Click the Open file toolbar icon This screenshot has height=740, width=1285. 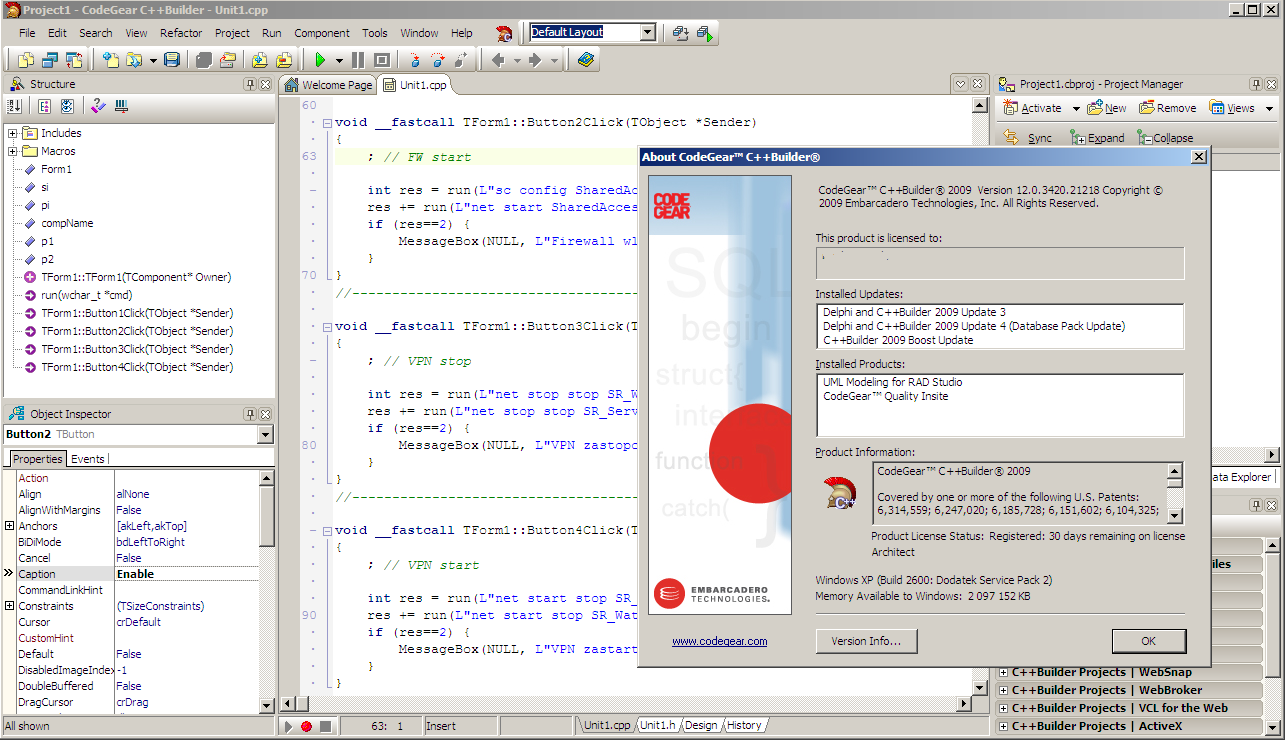click(x=134, y=60)
